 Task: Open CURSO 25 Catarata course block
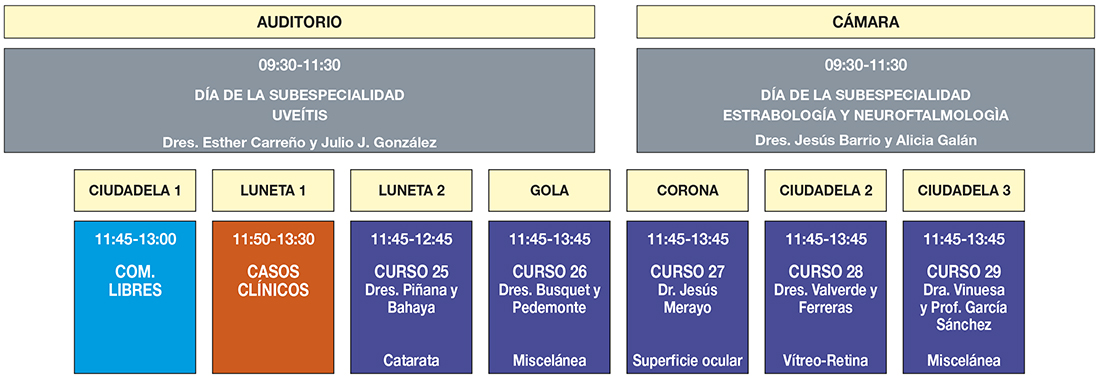(411, 297)
